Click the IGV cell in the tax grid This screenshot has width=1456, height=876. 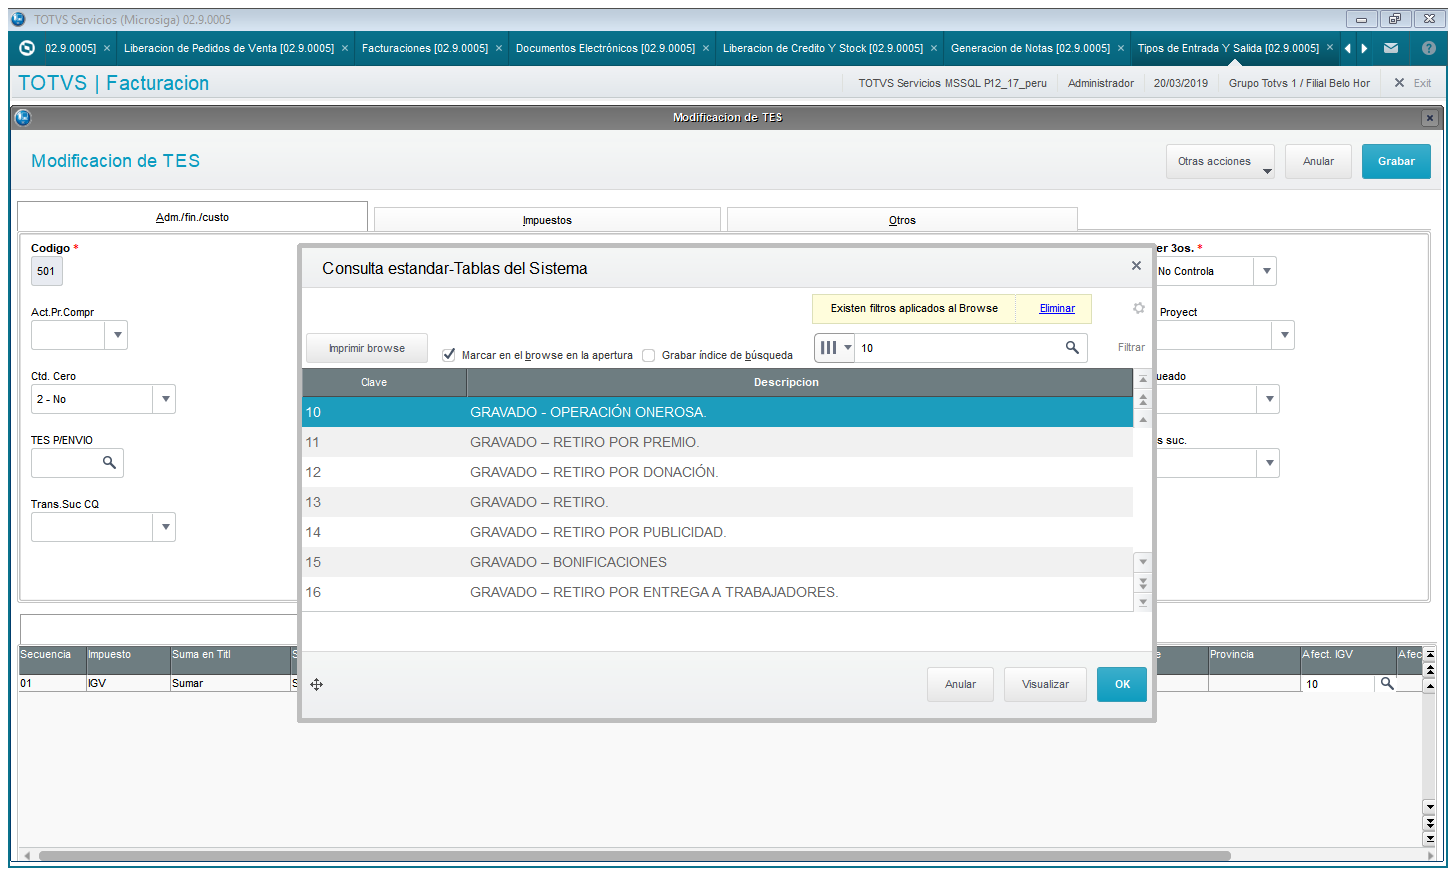click(x=127, y=684)
